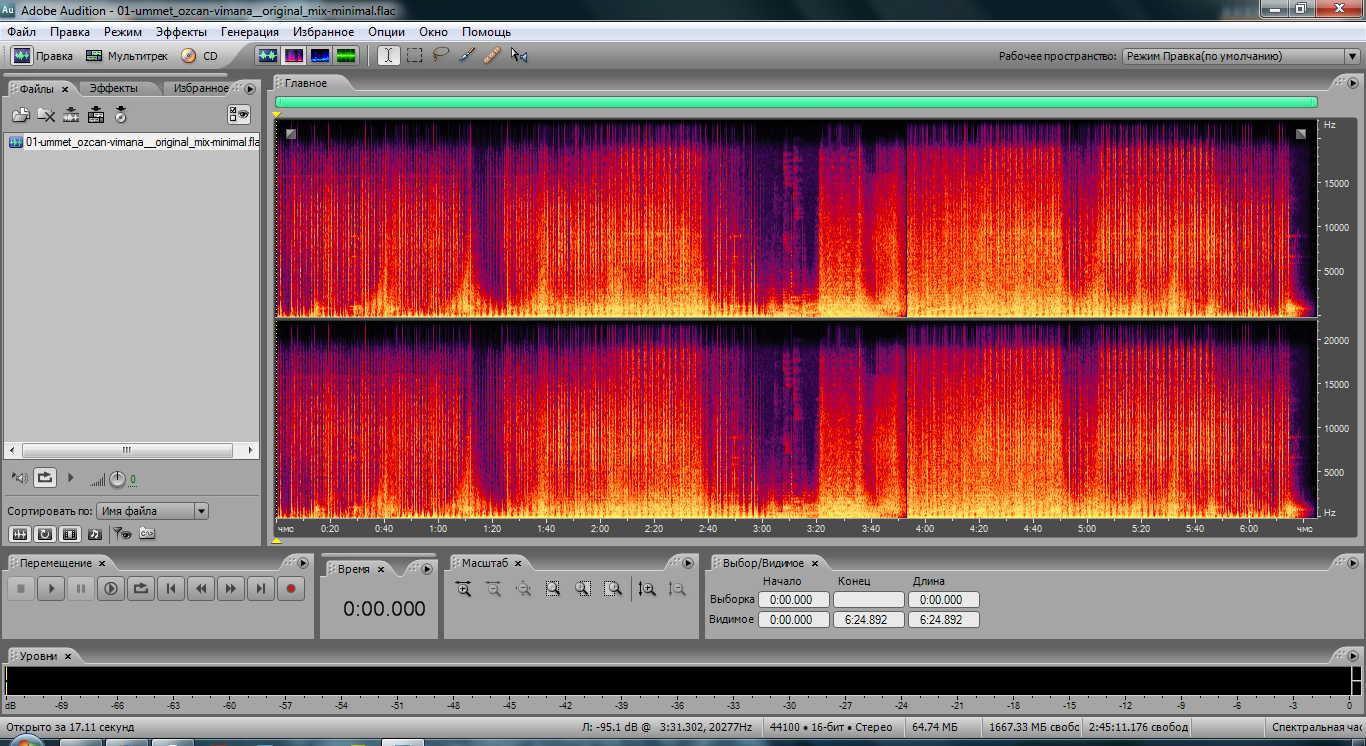Open Перемещение panel options menu arrow

(x=301, y=564)
